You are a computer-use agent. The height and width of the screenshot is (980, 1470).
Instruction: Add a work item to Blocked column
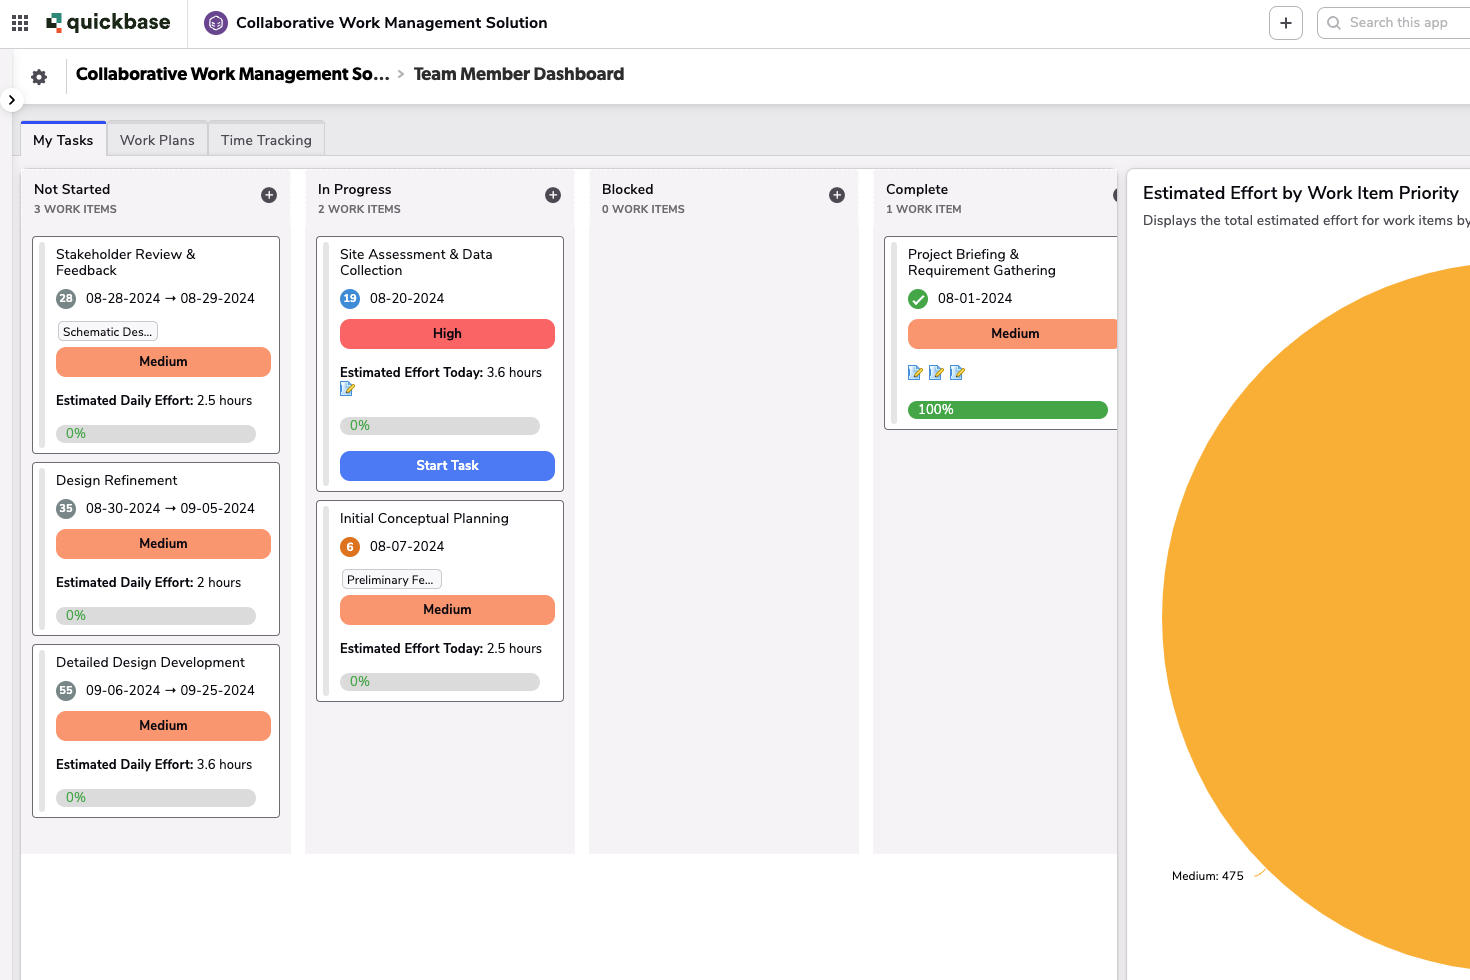point(837,195)
